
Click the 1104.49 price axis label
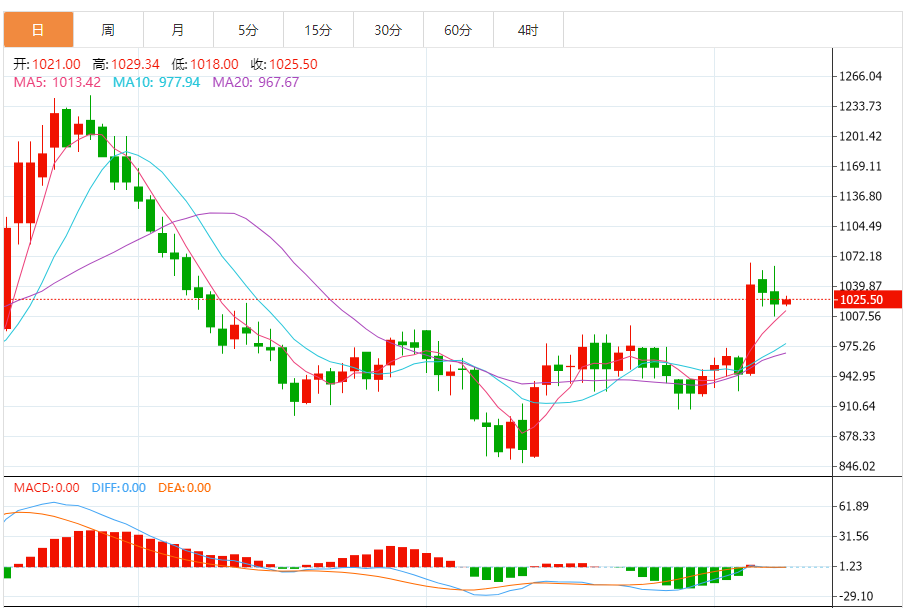coord(860,227)
